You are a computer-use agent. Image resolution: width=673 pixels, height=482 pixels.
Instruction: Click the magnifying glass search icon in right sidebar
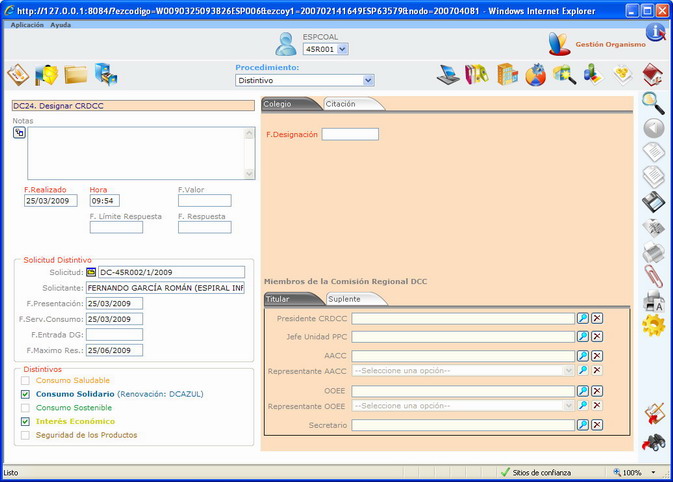(653, 103)
